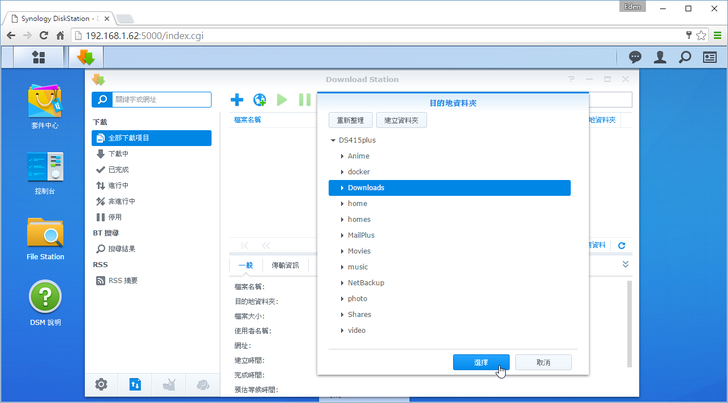Launch the Control Panel desktop icon

click(x=47, y=170)
